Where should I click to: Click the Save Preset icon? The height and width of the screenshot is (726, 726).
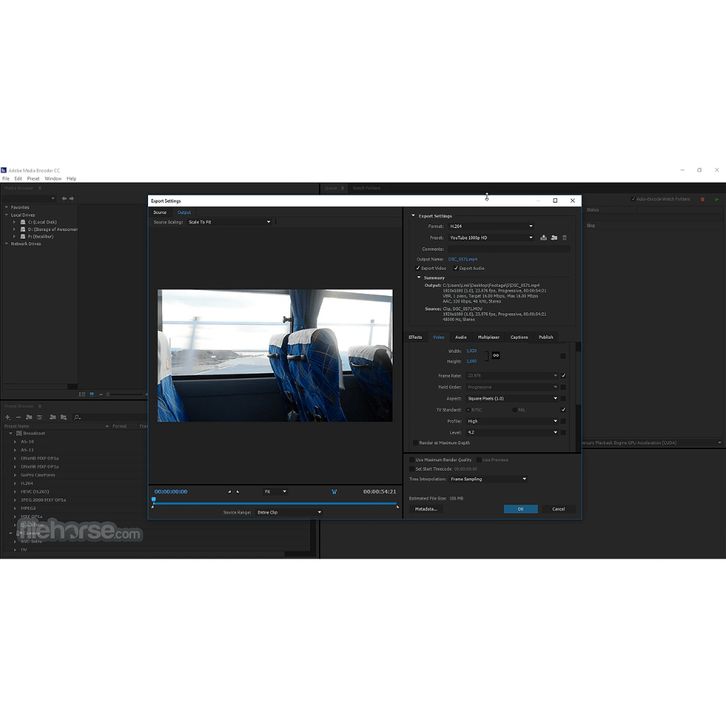point(543,238)
